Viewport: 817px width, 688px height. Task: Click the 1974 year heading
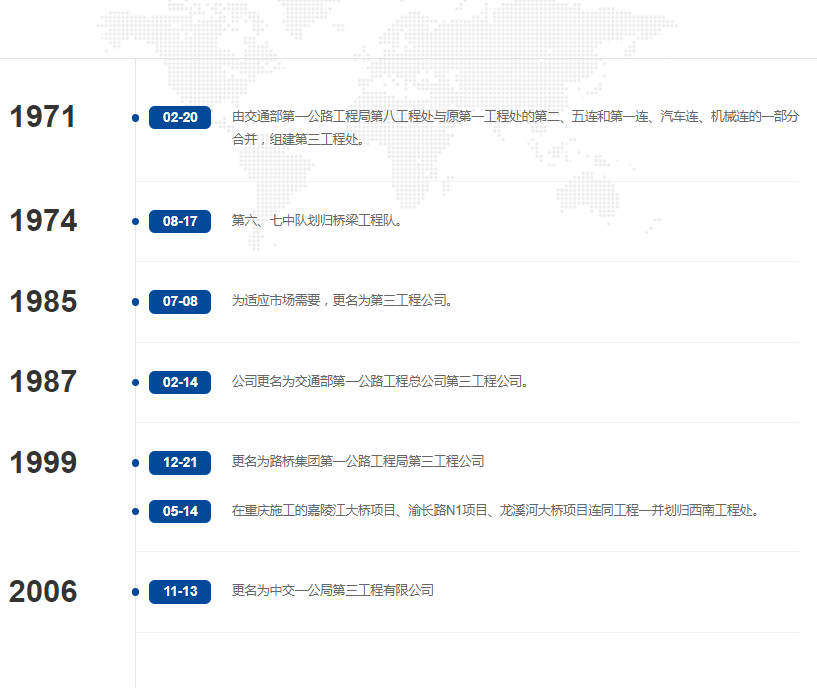(x=43, y=221)
